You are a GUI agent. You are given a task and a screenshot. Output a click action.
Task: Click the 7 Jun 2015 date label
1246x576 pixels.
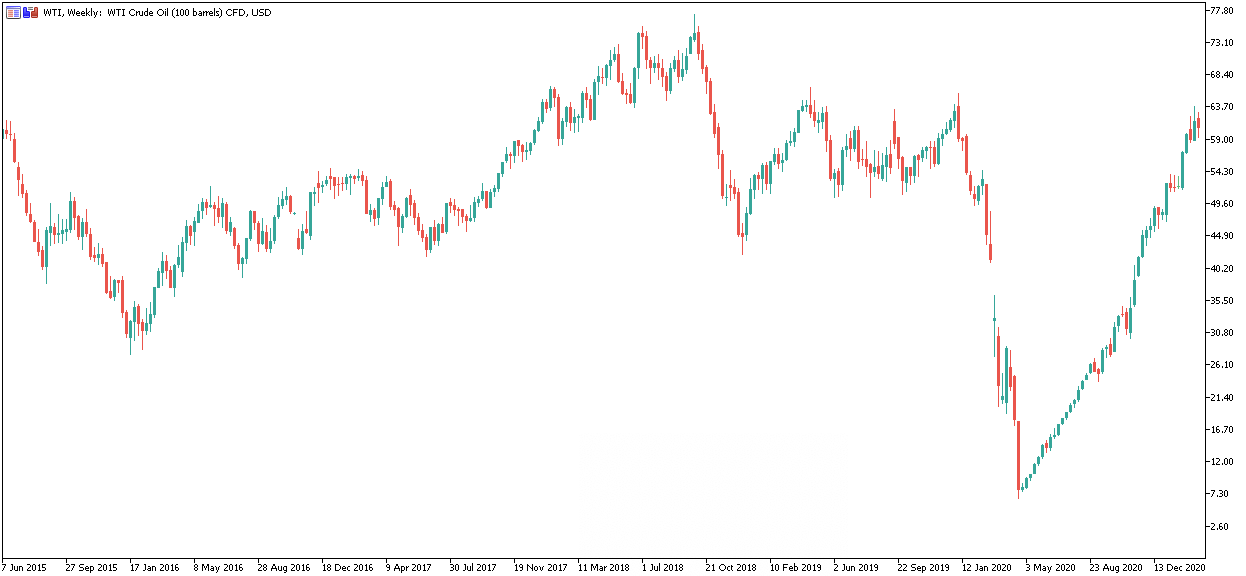click(25, 567)
